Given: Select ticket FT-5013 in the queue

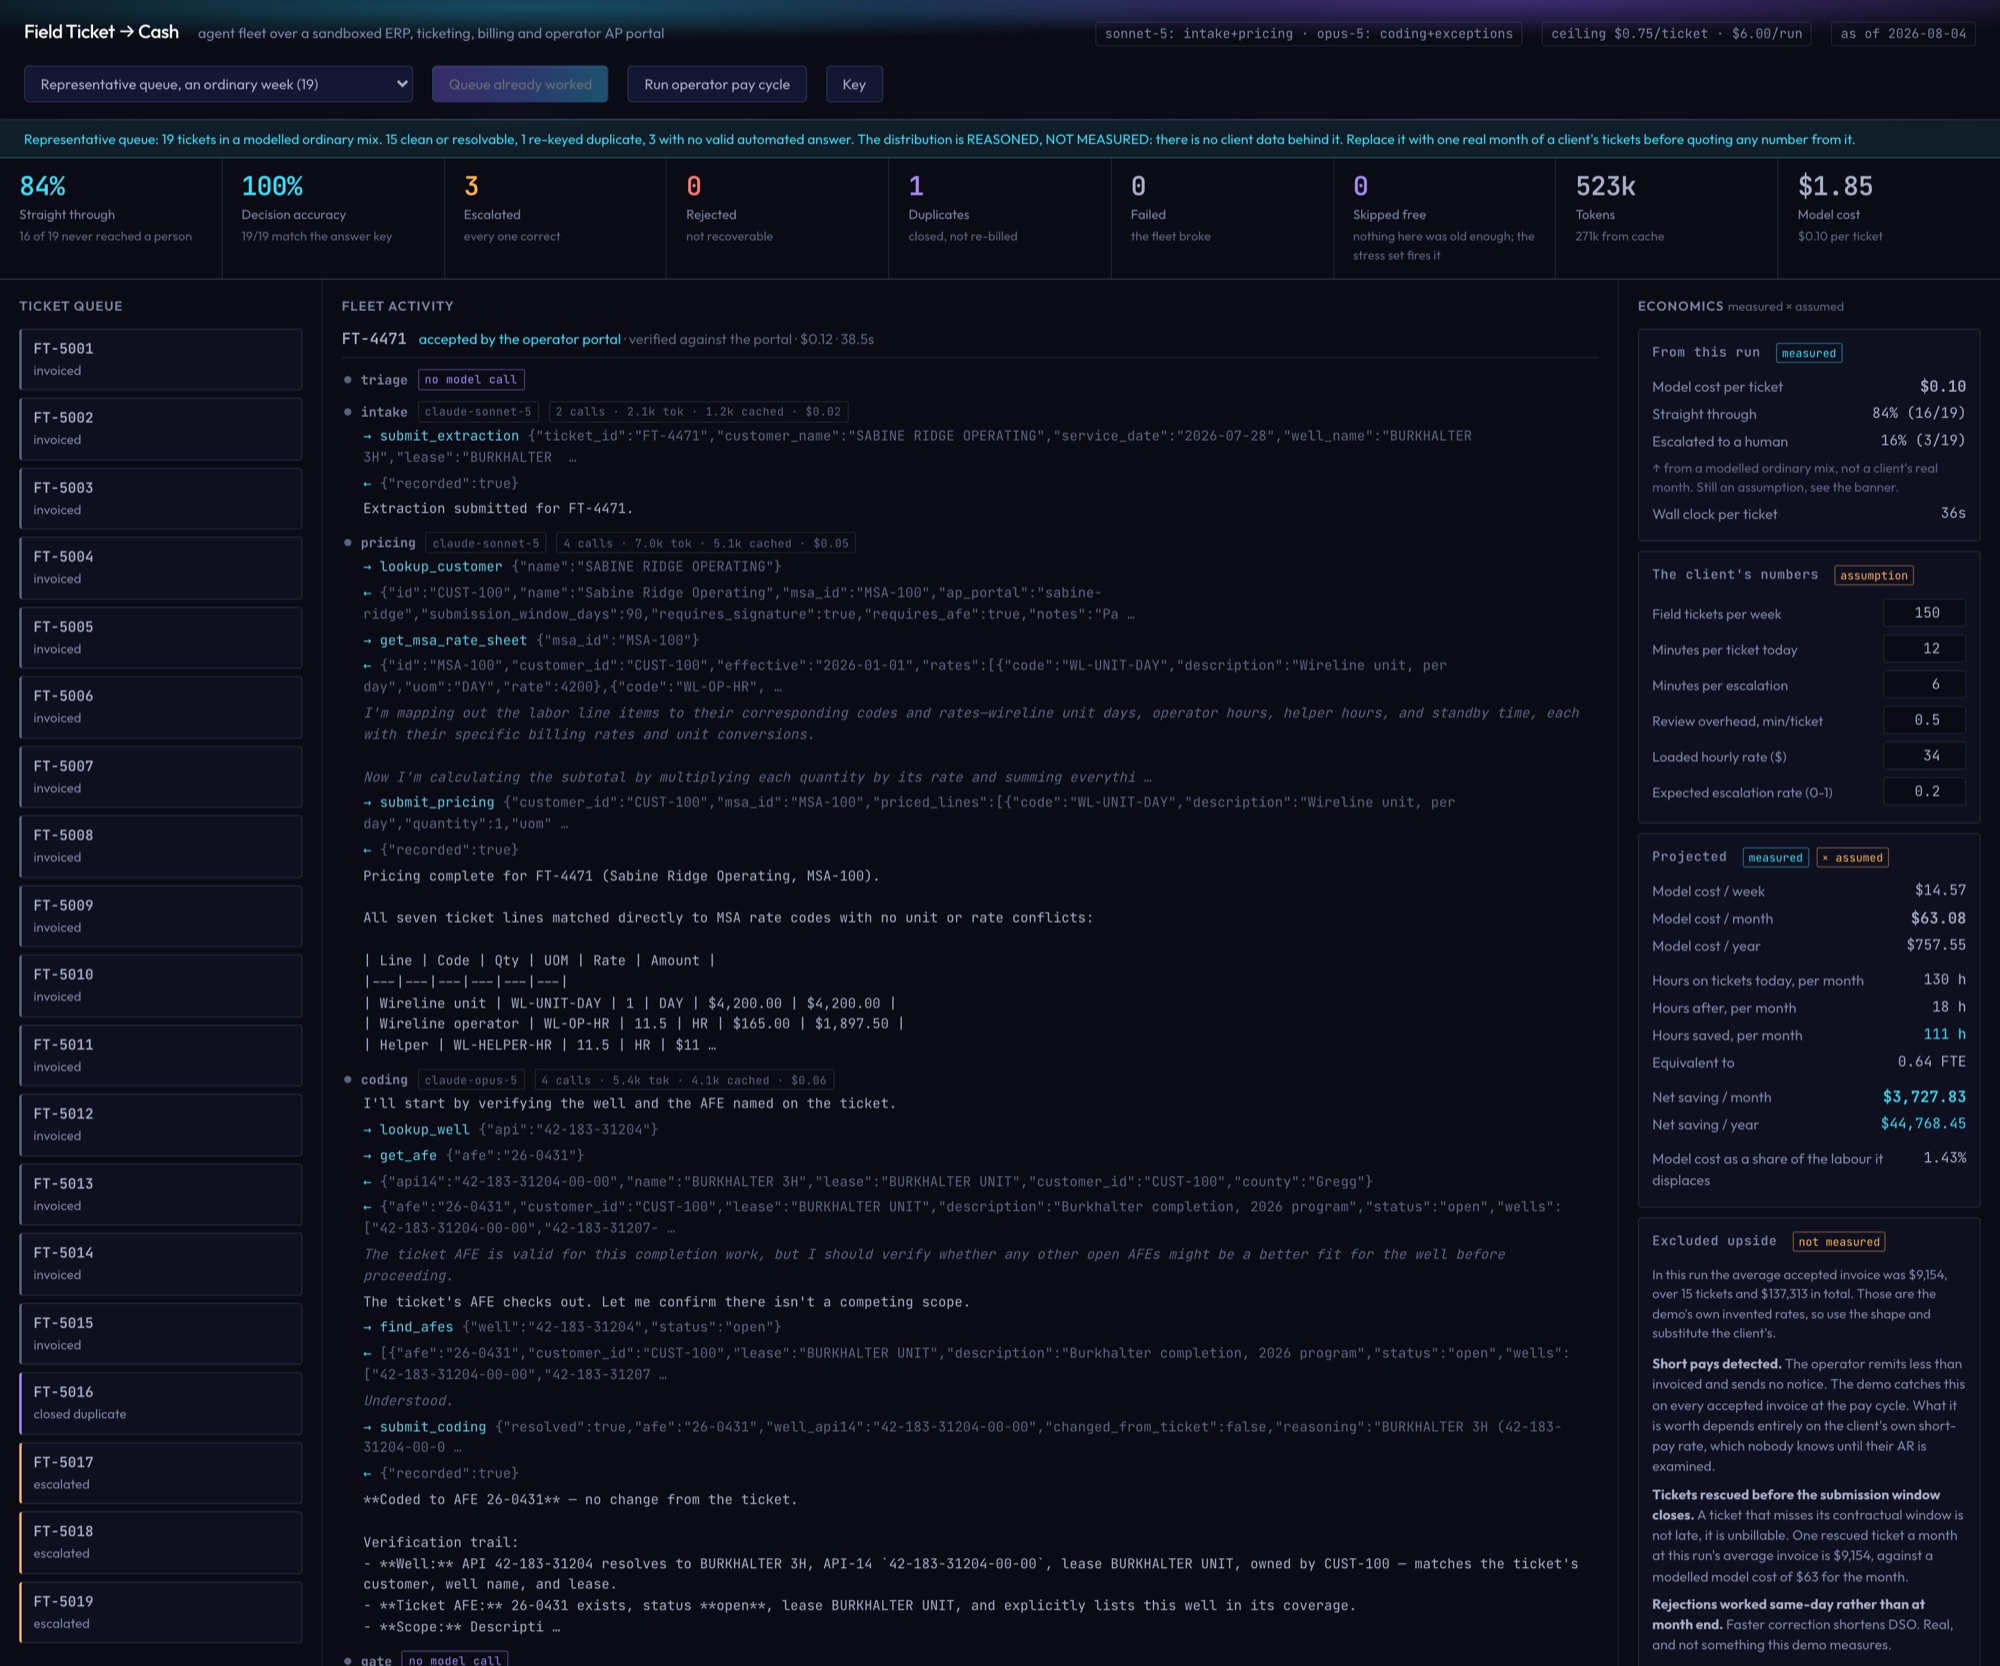Looking at the screenshot, I should coord(160,1193).
